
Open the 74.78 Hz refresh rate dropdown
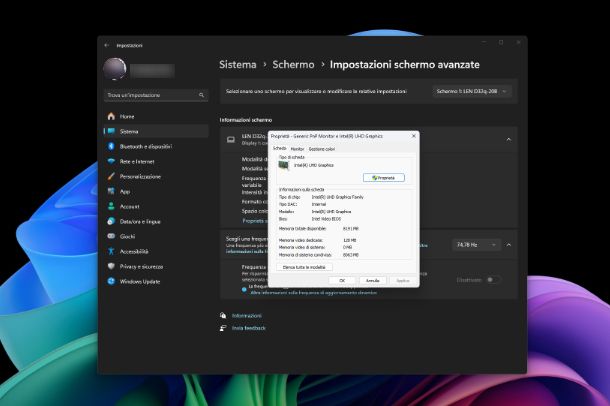point(476,245)
